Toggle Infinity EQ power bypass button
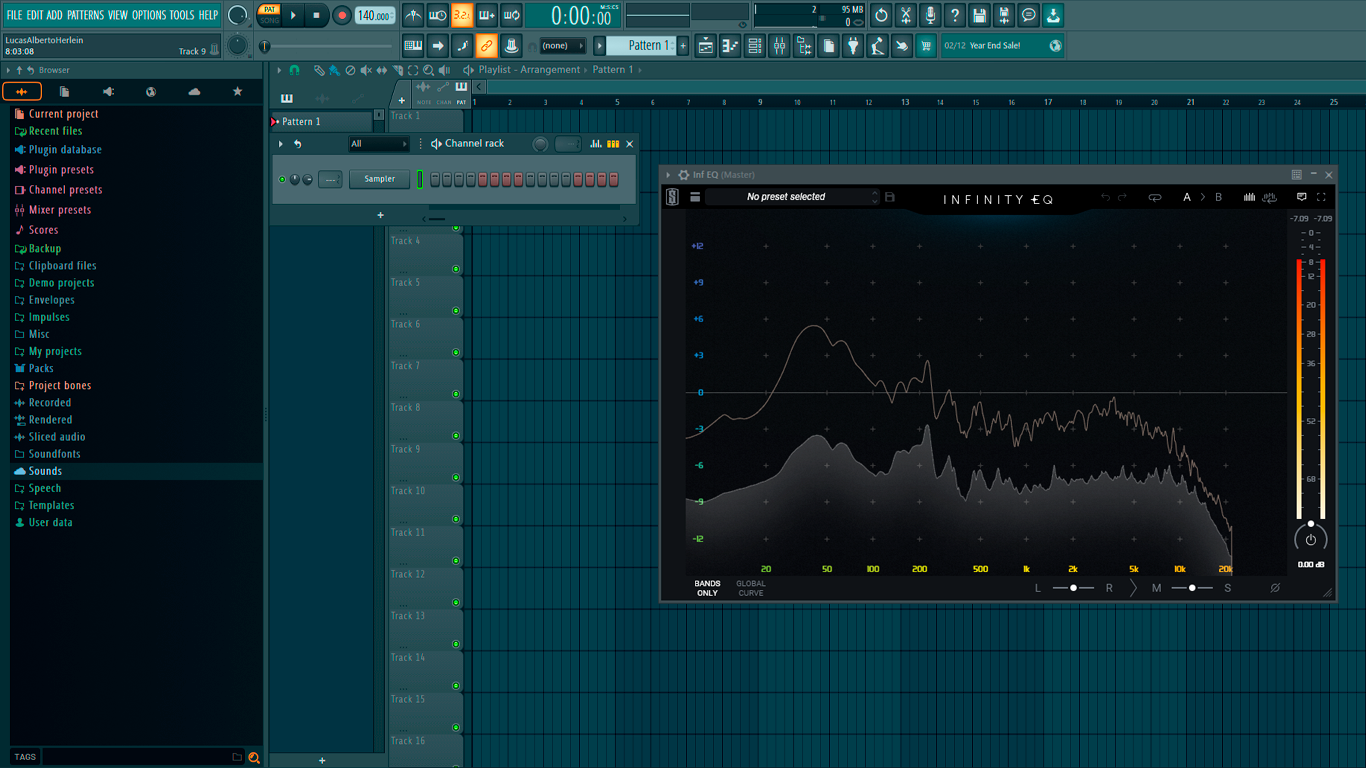 pyautogui.click(x=1311, y=539)
